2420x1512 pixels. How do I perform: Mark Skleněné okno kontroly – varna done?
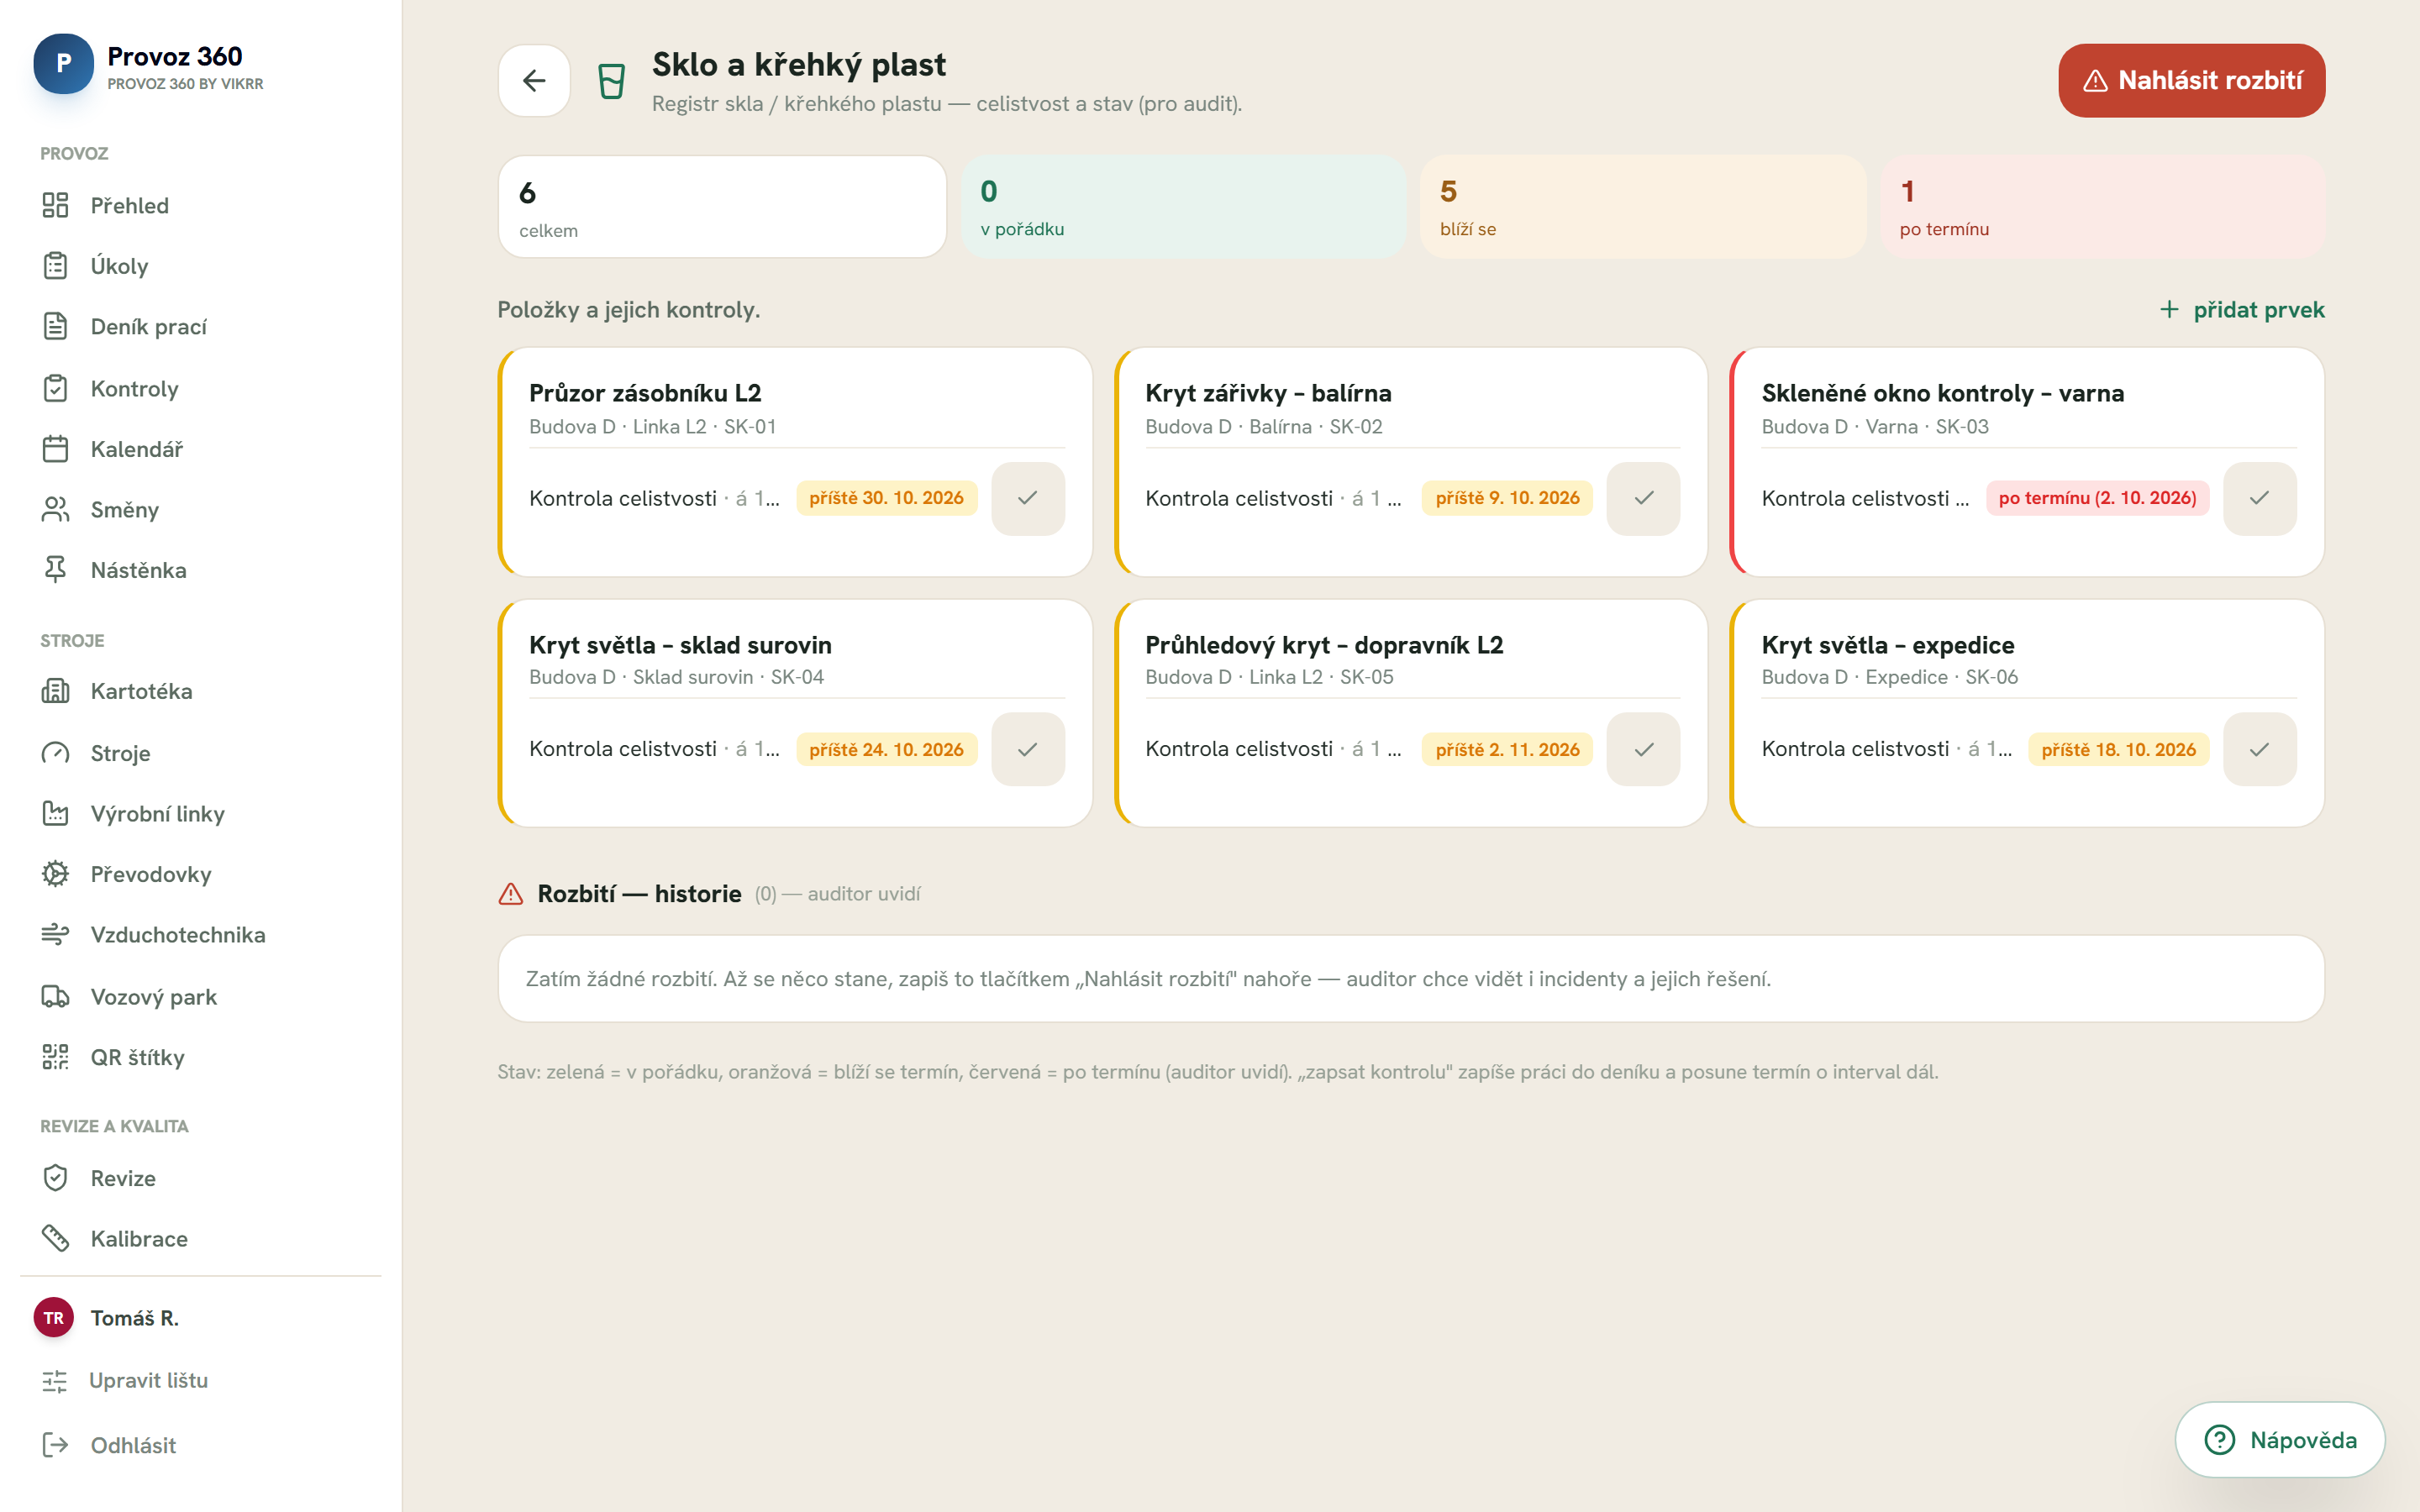click(2259, 498)
